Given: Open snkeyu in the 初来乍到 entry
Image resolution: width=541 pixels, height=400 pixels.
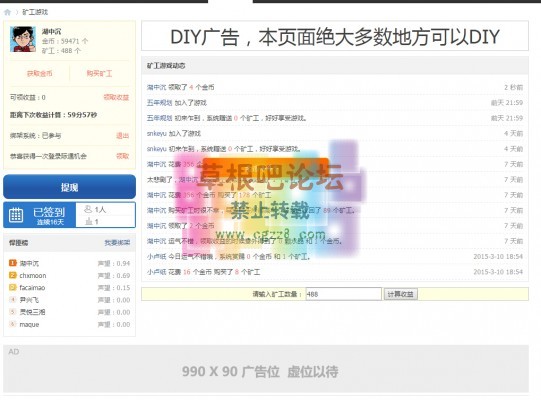Looking at the screenshot, I should click(157, 149).
